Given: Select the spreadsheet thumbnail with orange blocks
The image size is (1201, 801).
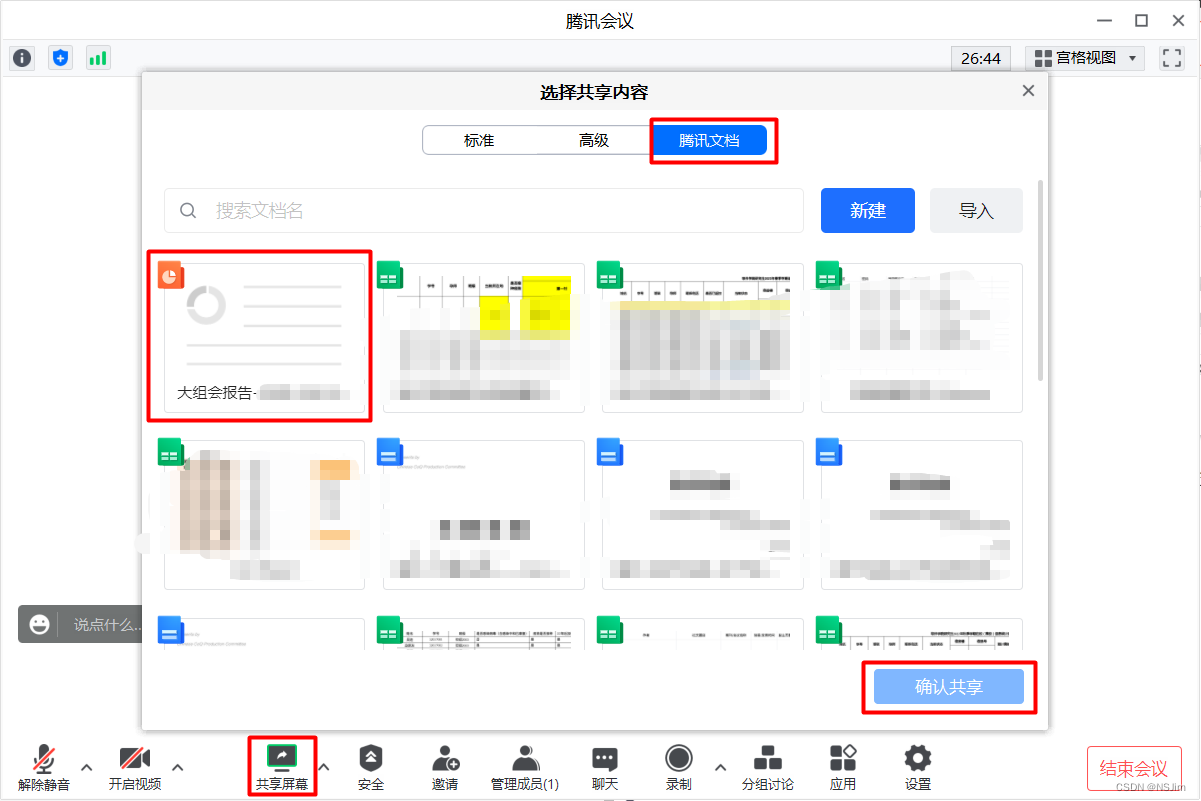Looking at the screenshot, I should 264,514.
